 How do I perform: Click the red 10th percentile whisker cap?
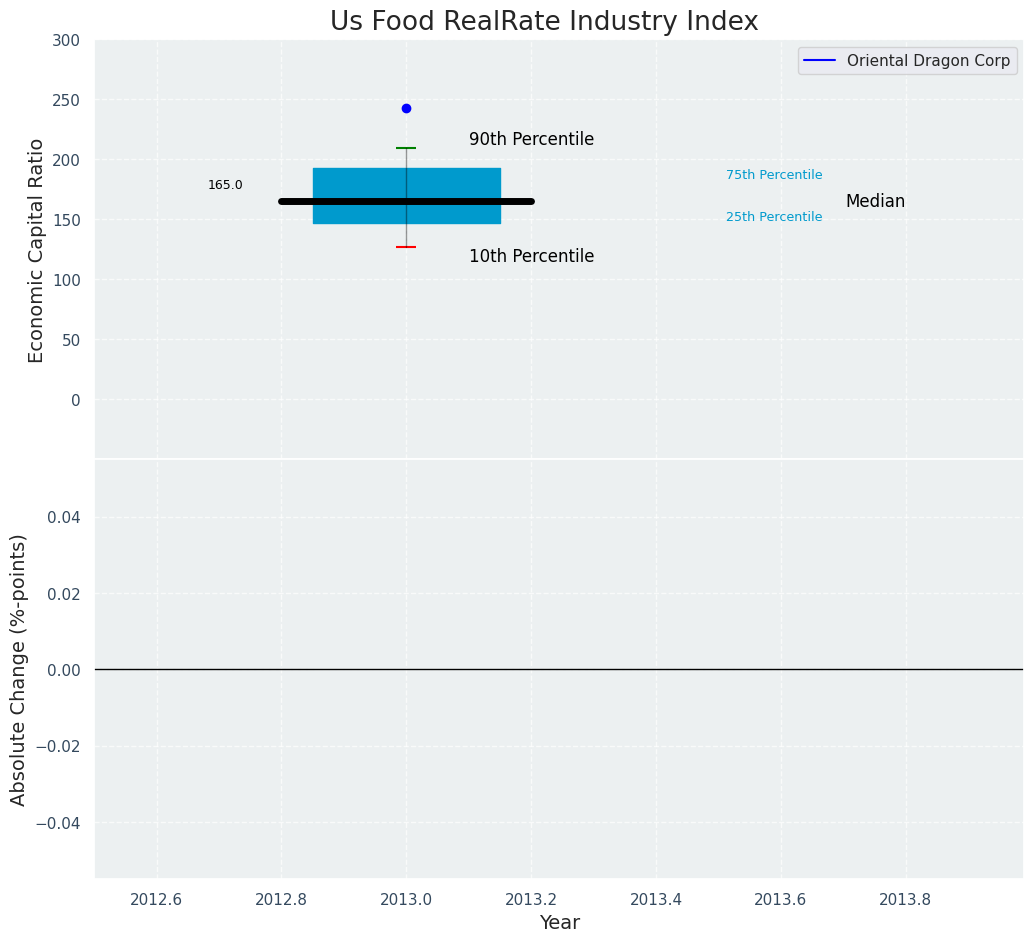406,247
